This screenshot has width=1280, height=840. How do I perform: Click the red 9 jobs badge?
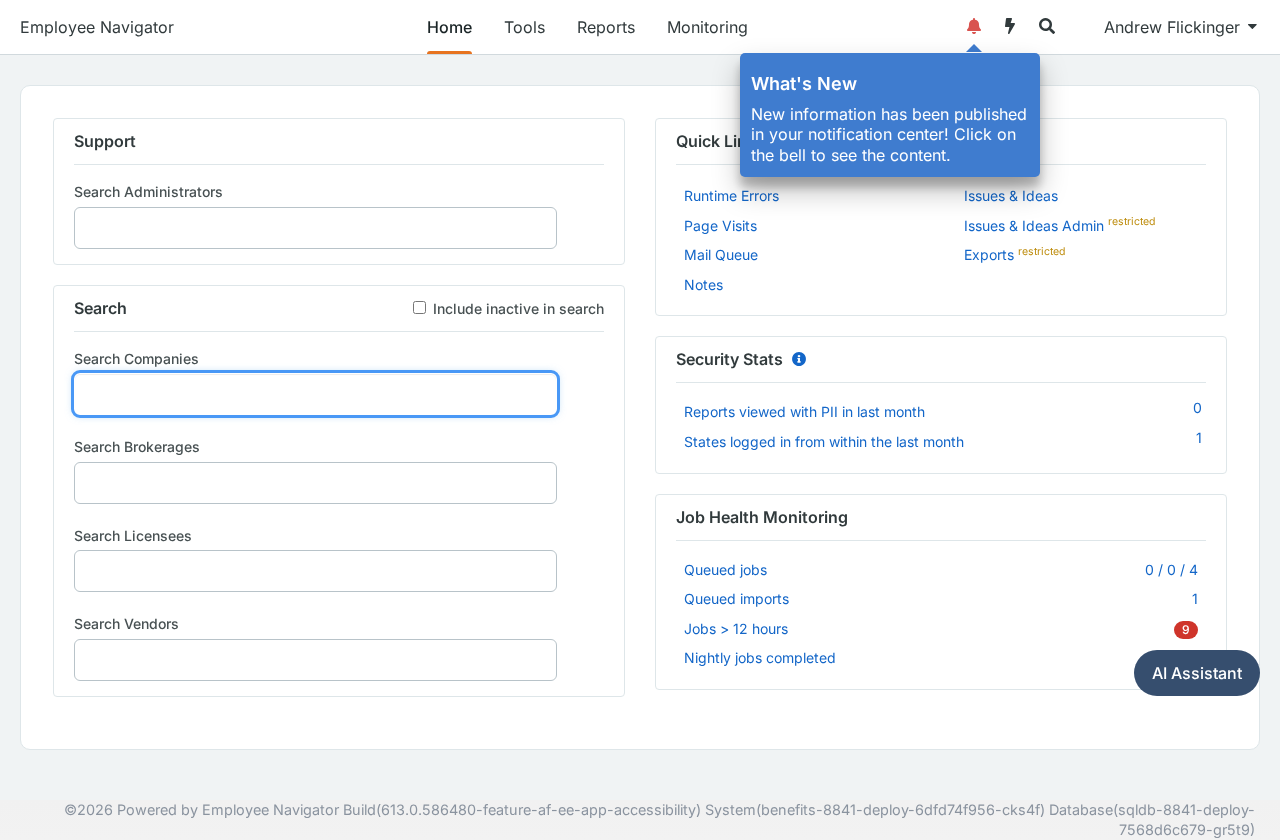[x=1186, y=630]
